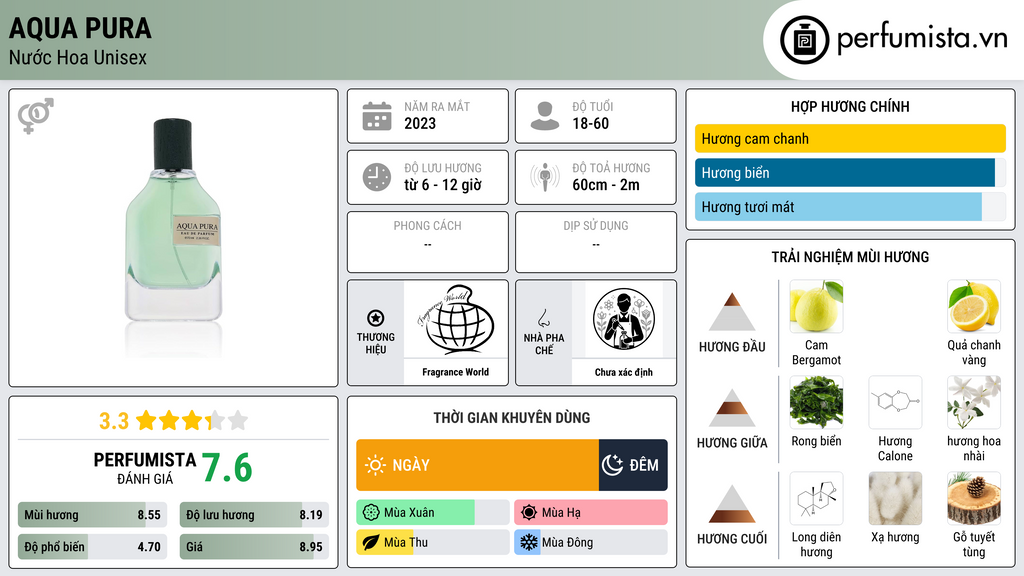Click the Cam Bergamot note image
This screenshot has width=1024, height=576.
[x=816, y=306]
